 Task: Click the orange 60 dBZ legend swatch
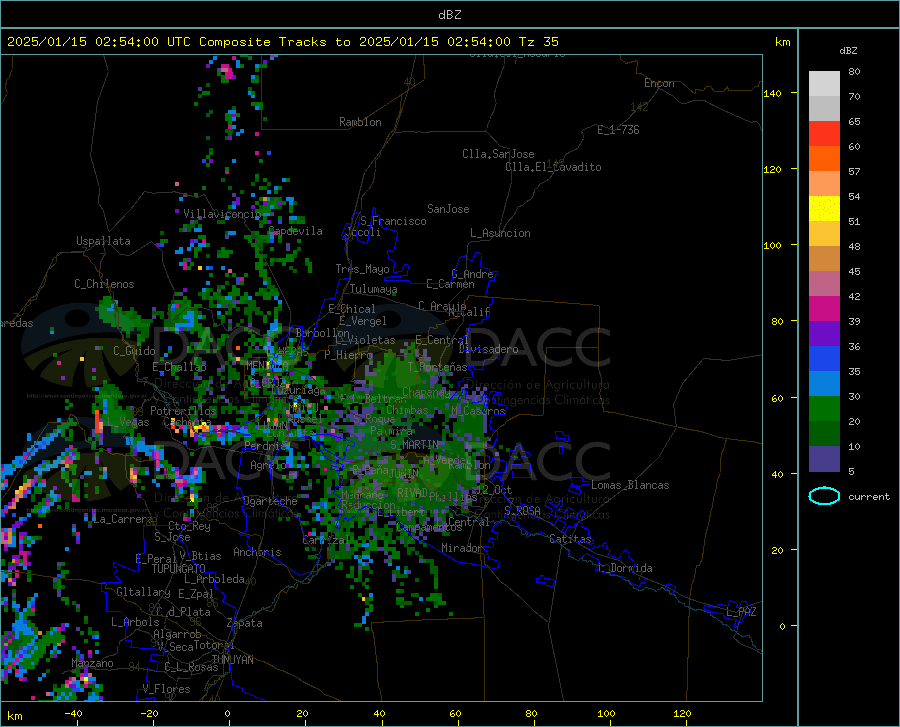click(824, 159)
